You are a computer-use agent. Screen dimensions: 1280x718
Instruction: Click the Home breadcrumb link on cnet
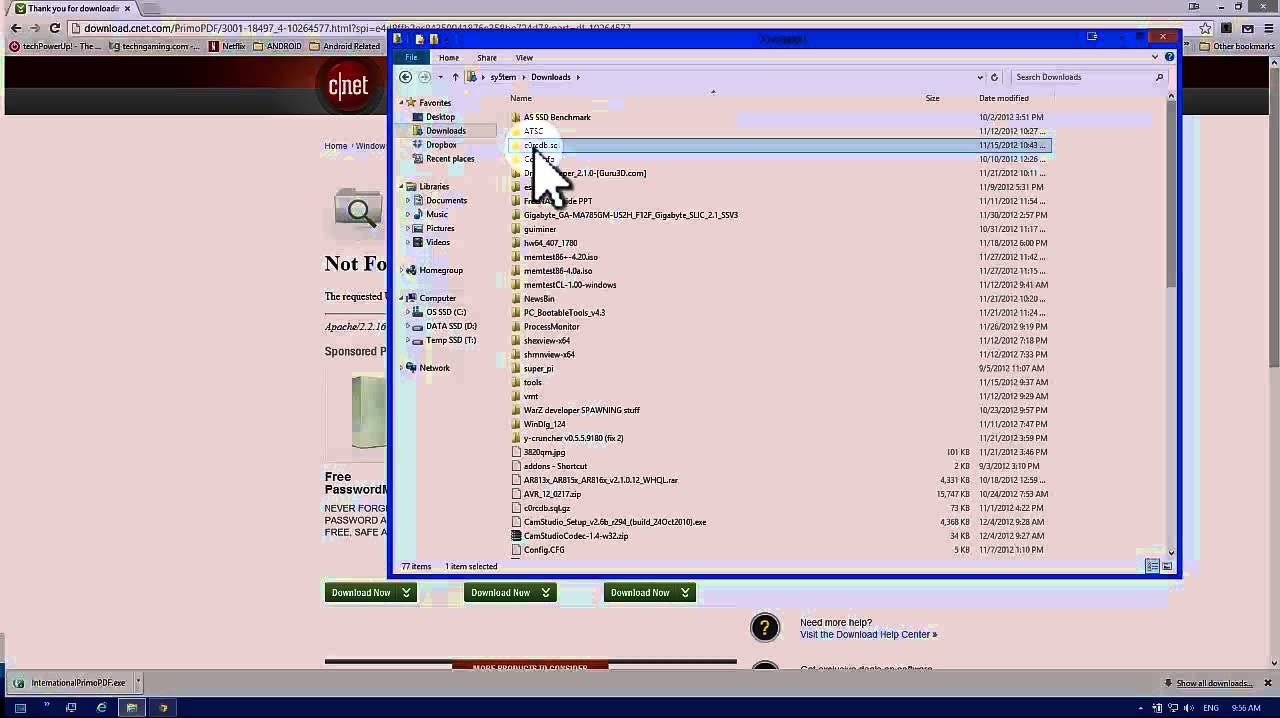pos(335,146)
